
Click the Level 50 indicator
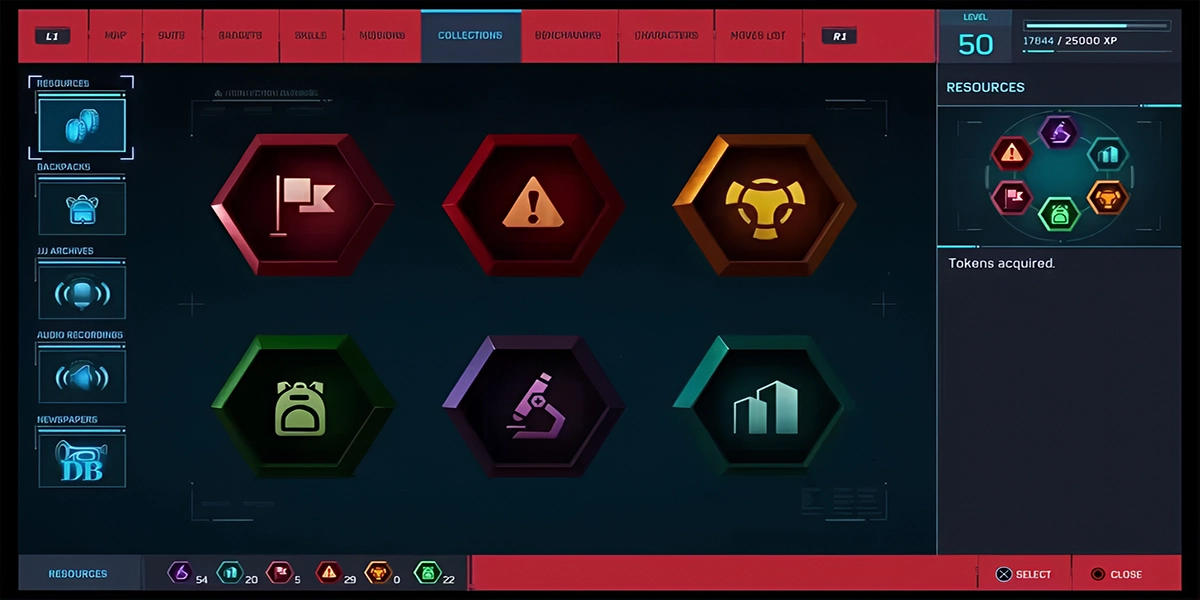(x=975, y=37)
